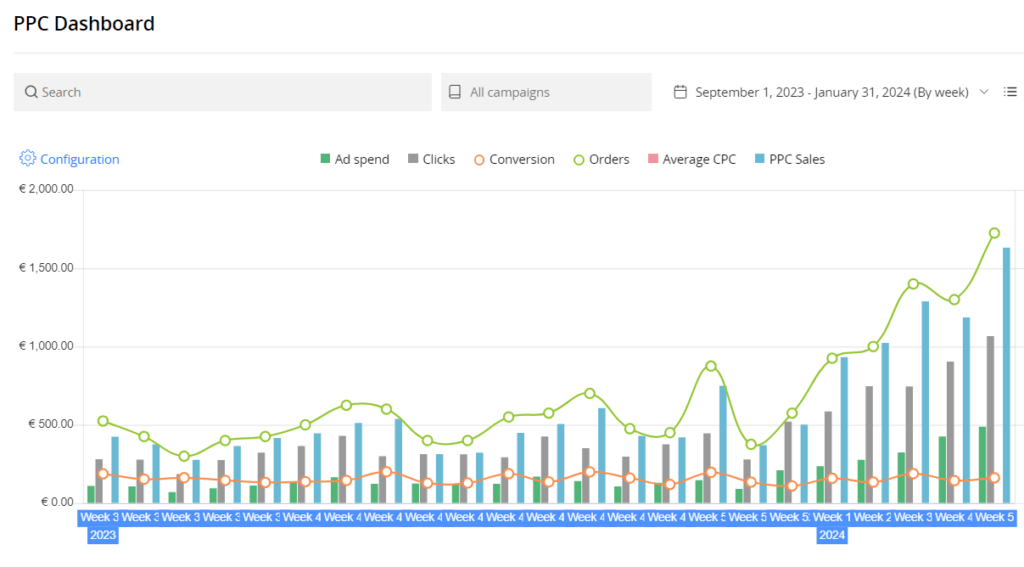This screenshot has height=567, width=1024.
Task: Open the list view icon at top right
Action: pos(1010,92)
